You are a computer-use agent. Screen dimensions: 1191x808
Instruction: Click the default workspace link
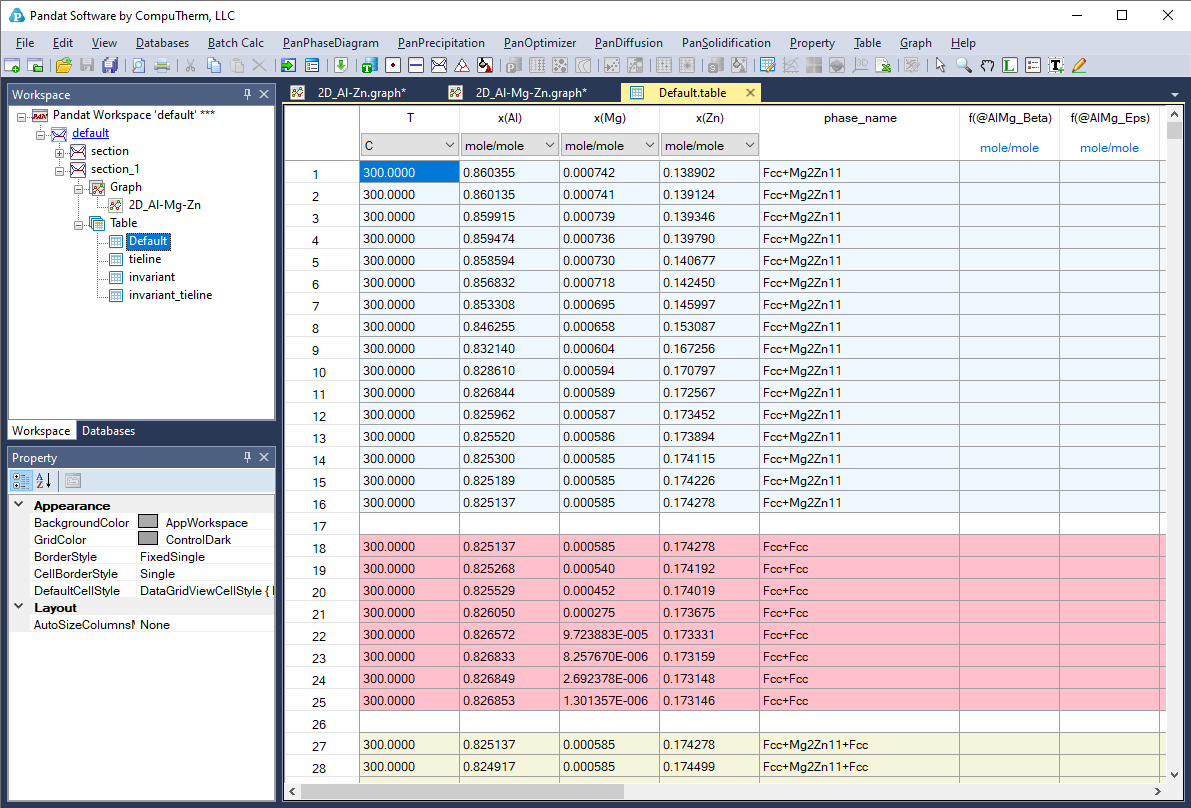pos(90,133)
